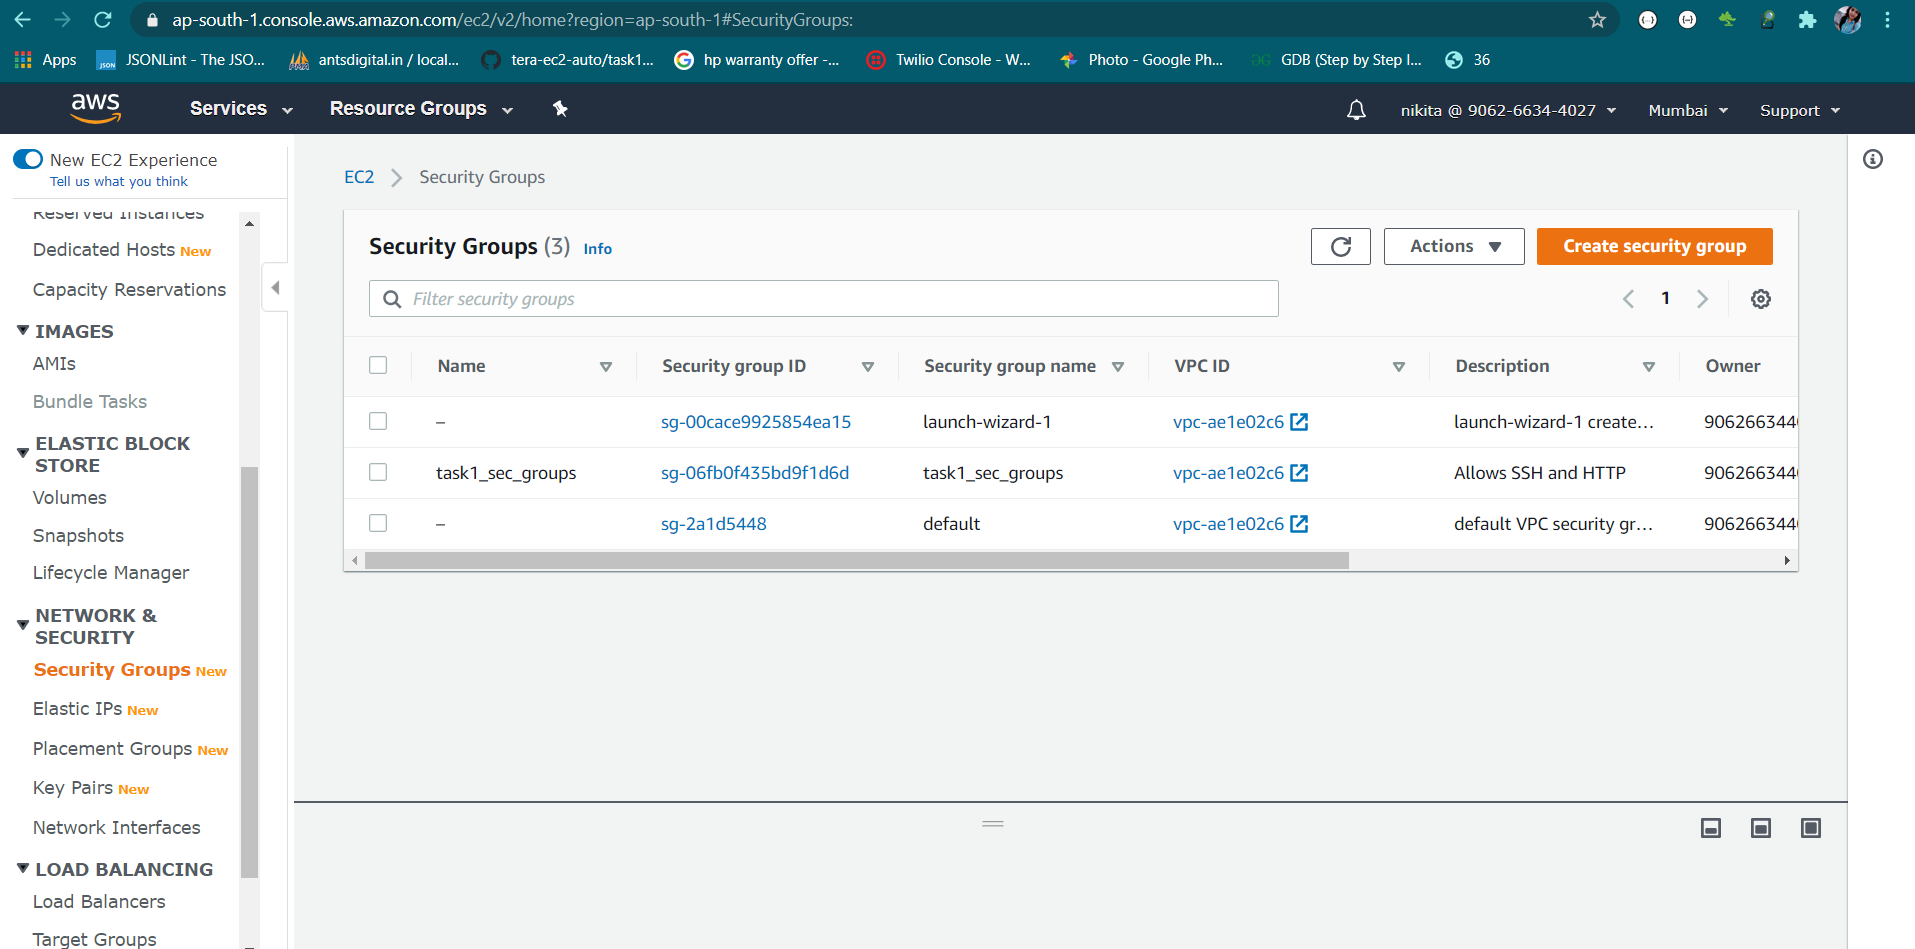Screen dimensions: 1915x949
Task: Click the Create security group button
Action: (x=1654, y=246)
